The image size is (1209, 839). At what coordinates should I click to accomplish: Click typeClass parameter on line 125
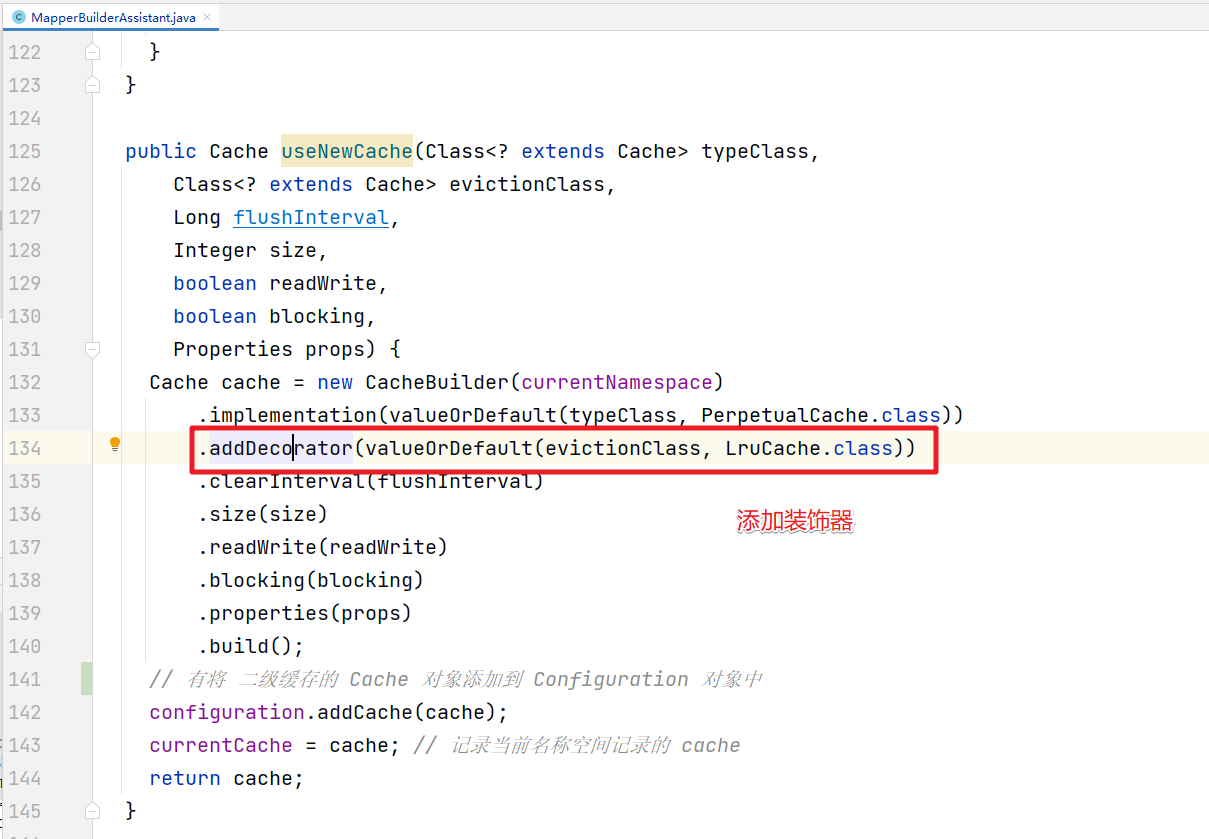[755, 151]
